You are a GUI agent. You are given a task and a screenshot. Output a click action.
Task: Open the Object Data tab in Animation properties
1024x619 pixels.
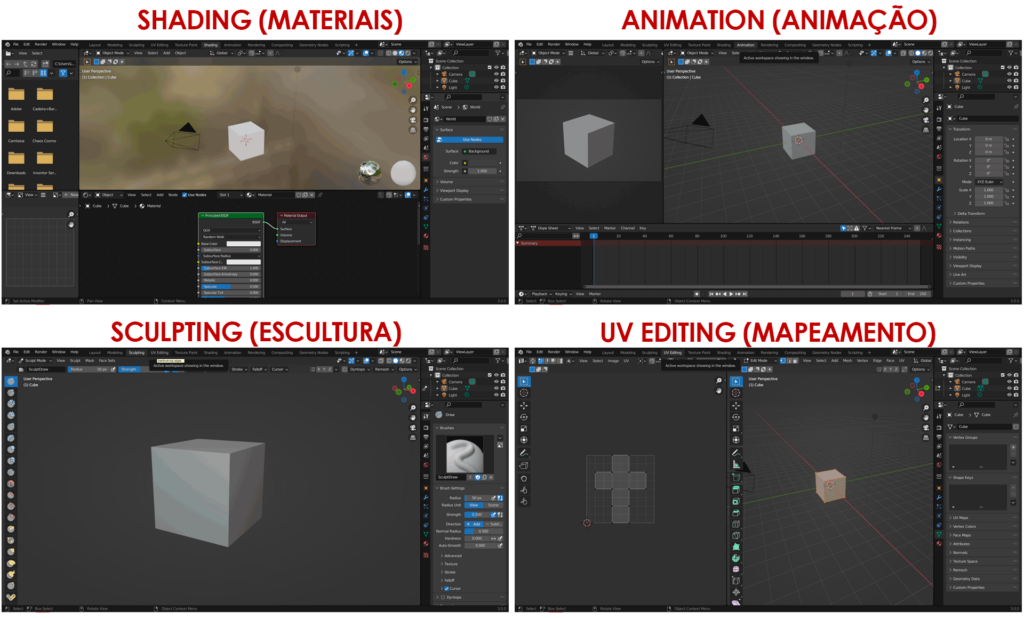click(939, 226)
